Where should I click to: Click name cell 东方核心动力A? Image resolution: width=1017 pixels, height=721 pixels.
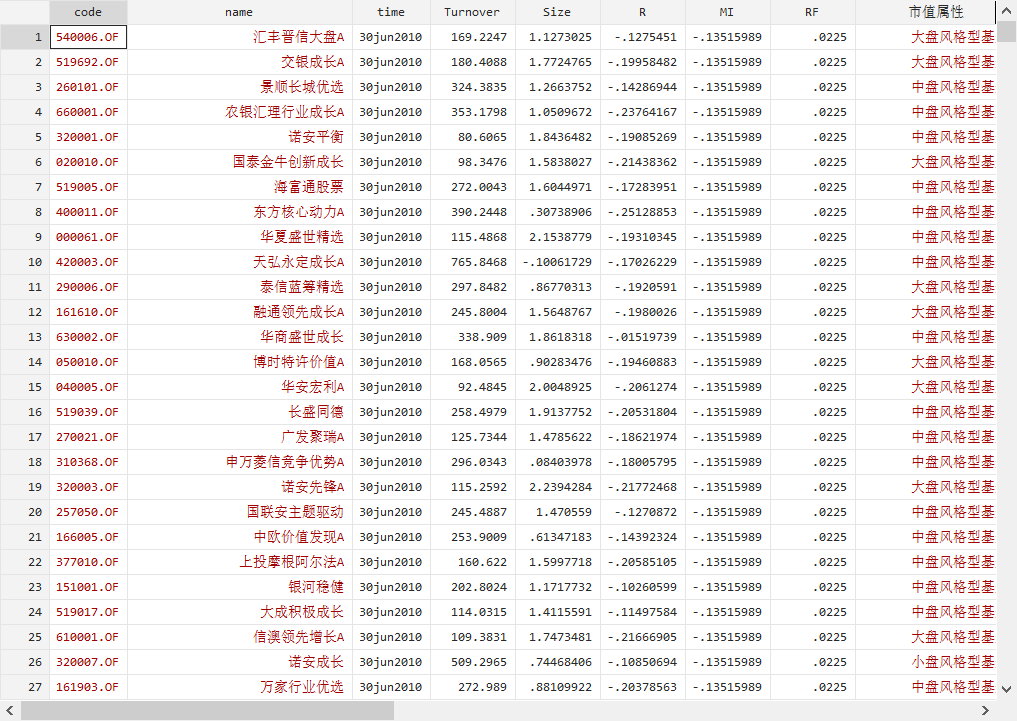pos(239,212)
